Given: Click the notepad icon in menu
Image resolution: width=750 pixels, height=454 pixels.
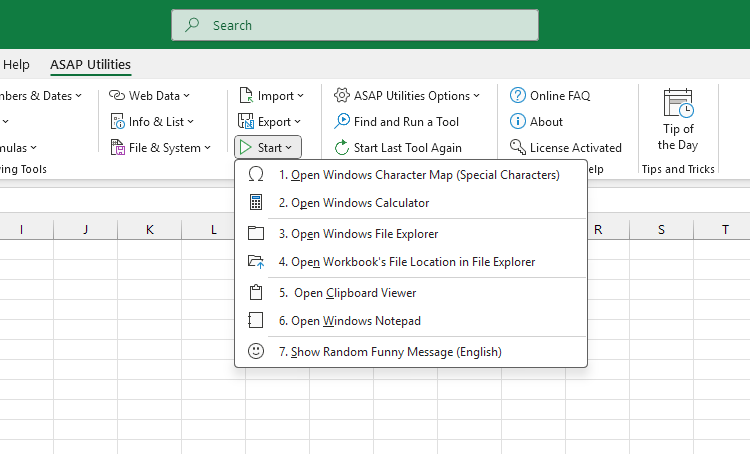Looking at the screenshot, I should pyautogui.click(x=256, y=320).
